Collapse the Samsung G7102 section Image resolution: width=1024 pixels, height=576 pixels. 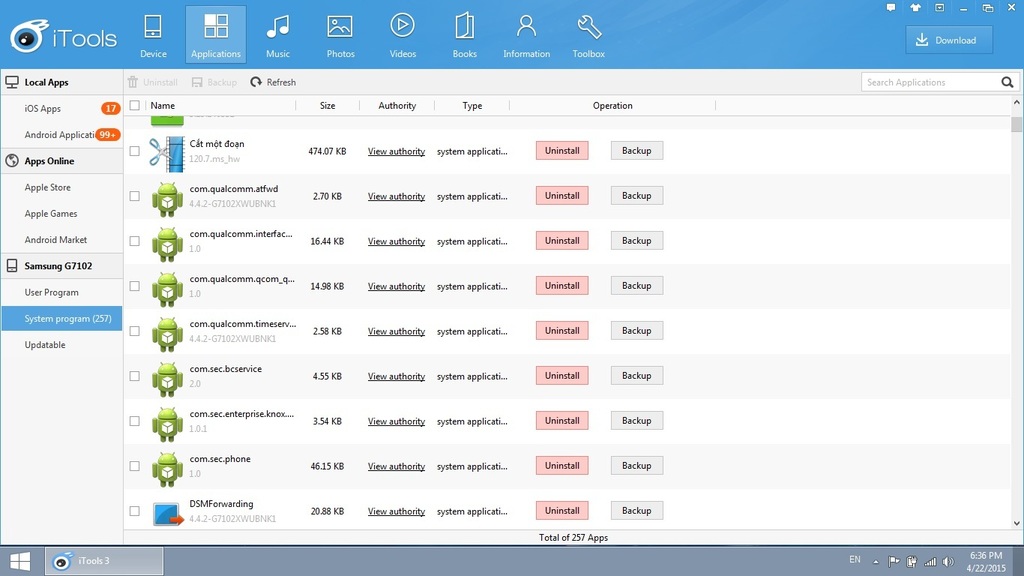61,266
